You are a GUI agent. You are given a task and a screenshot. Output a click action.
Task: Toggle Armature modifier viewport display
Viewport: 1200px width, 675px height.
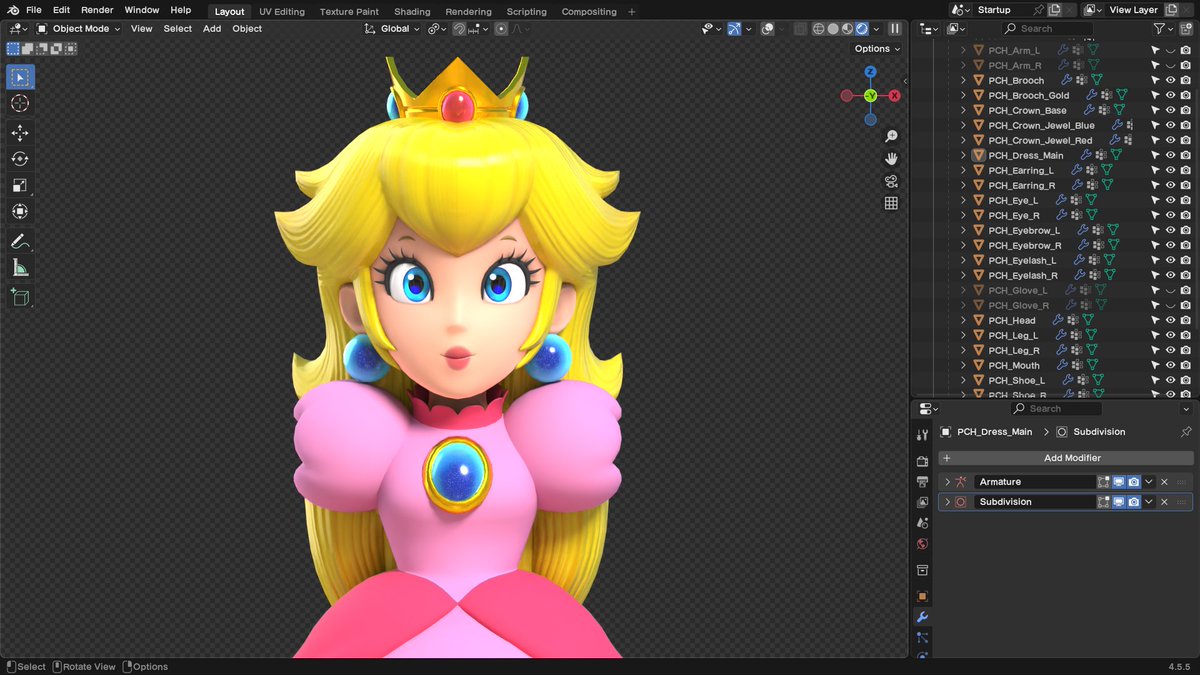coord(1119,482)
